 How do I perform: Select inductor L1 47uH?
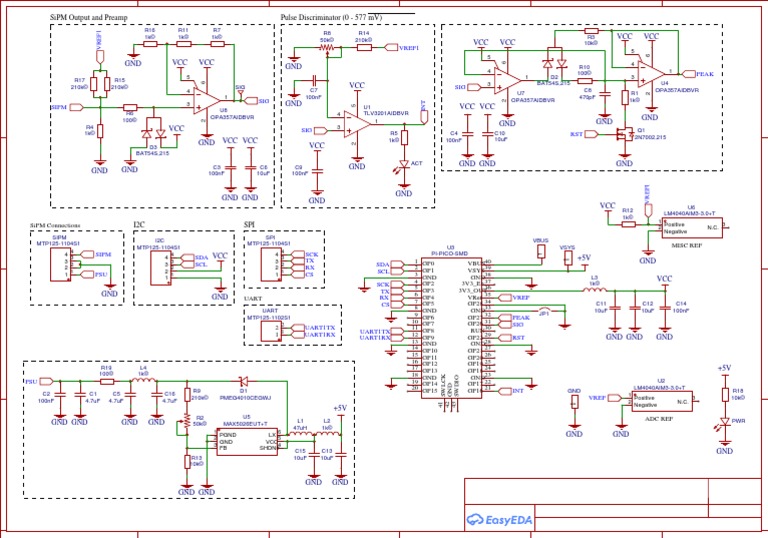(x=300, y=434)
